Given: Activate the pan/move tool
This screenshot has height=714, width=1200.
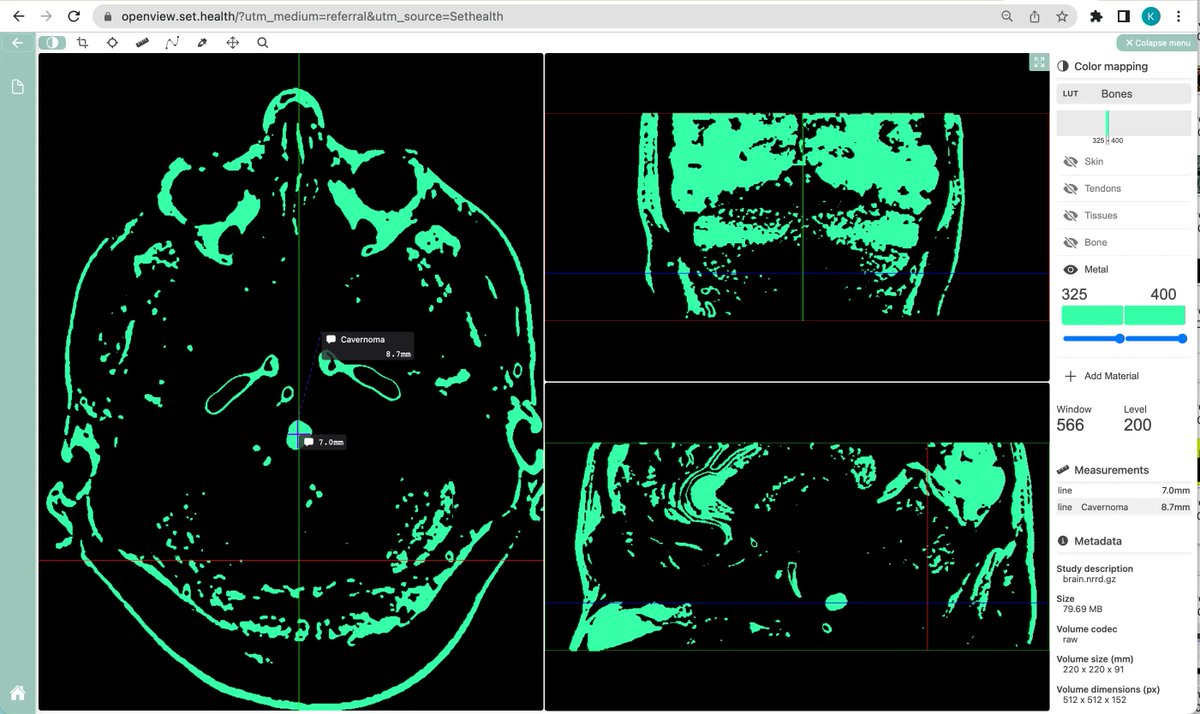Looking at the screenshot, I should tap(231, 42).
